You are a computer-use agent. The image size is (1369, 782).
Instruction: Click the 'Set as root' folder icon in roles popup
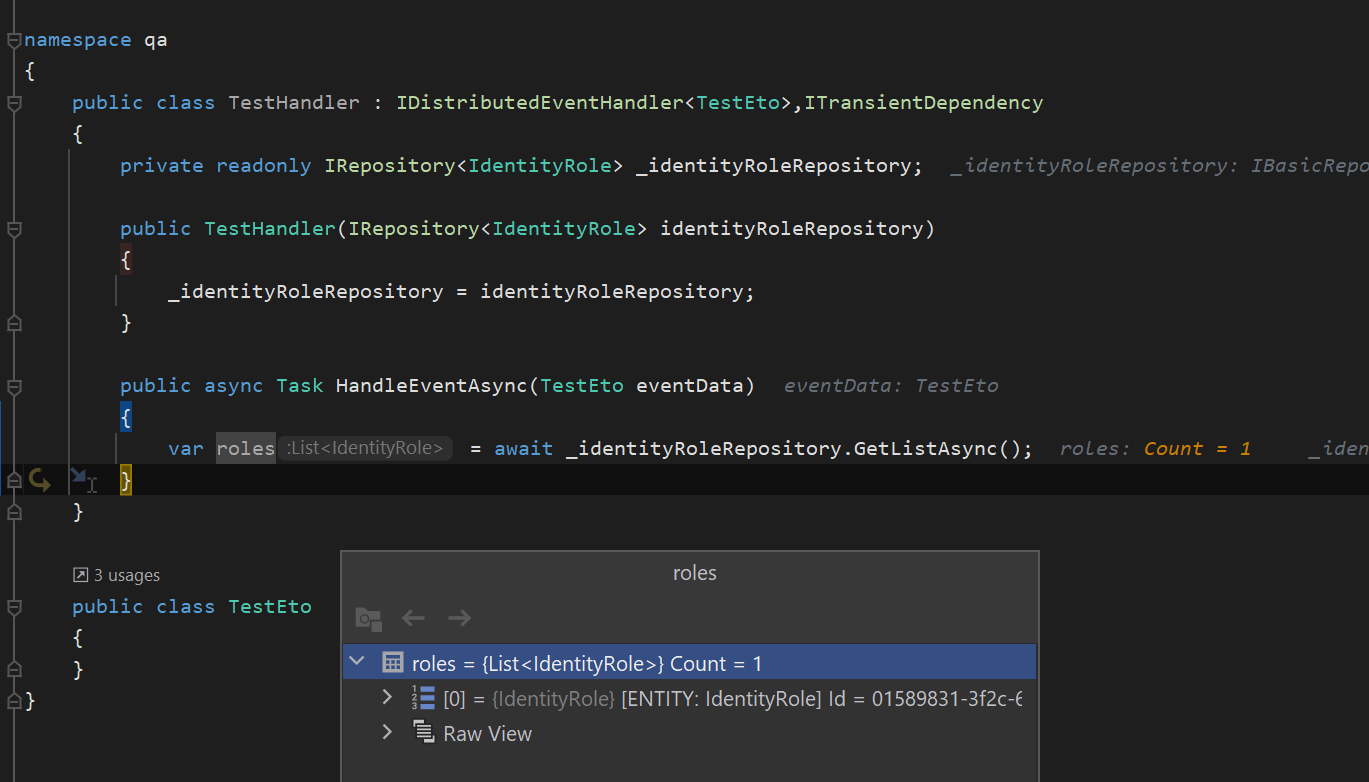coord(369,619)
